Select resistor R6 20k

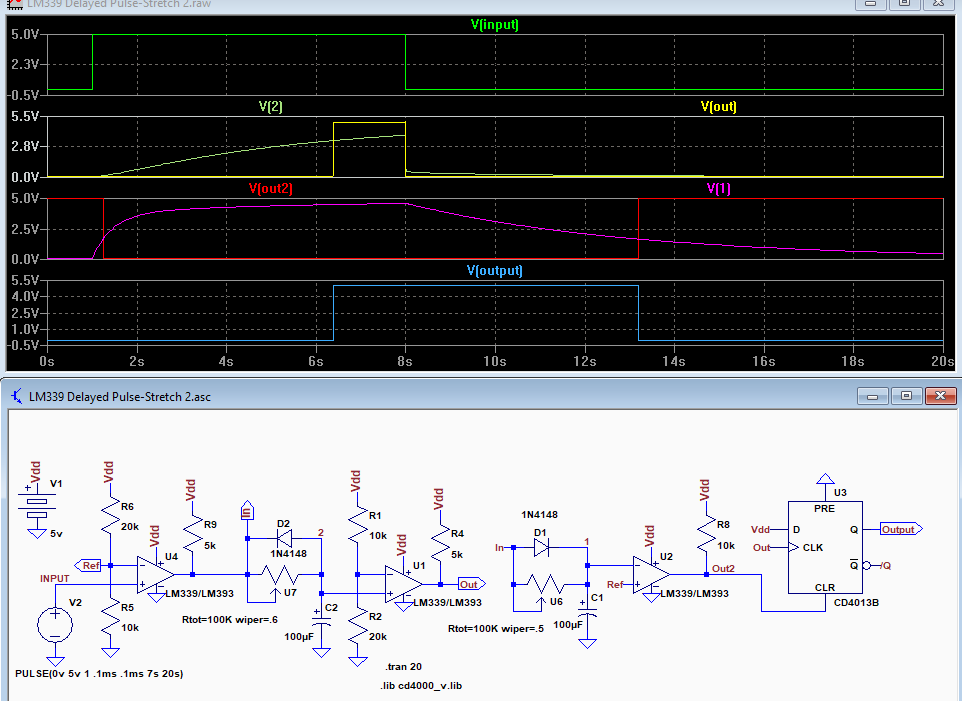click(x=110, y=515)
